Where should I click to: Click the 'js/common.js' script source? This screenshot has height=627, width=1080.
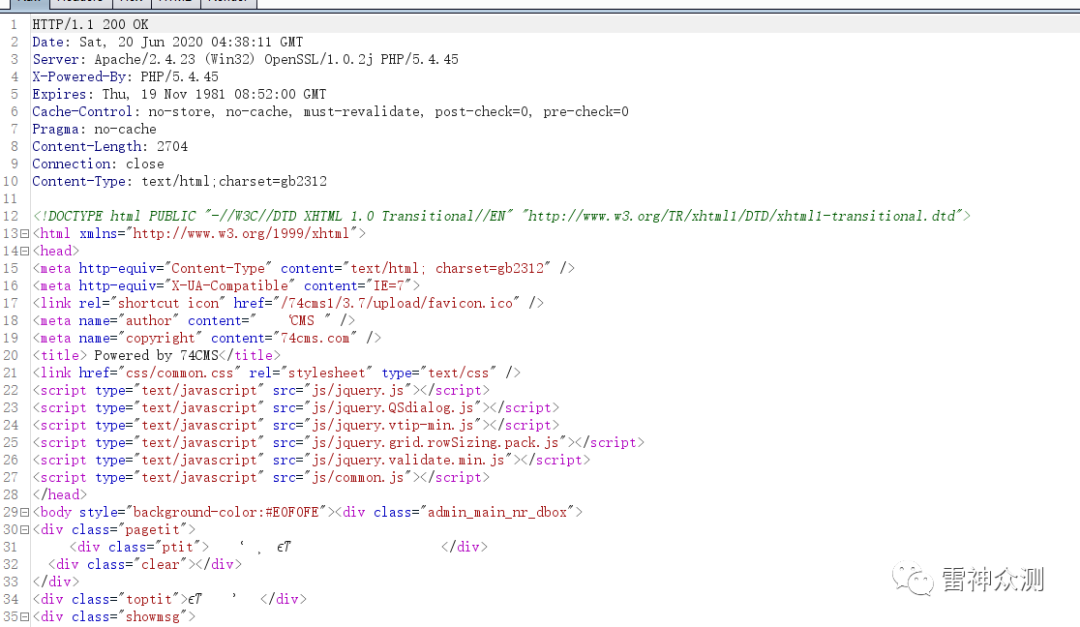point(358,477)
